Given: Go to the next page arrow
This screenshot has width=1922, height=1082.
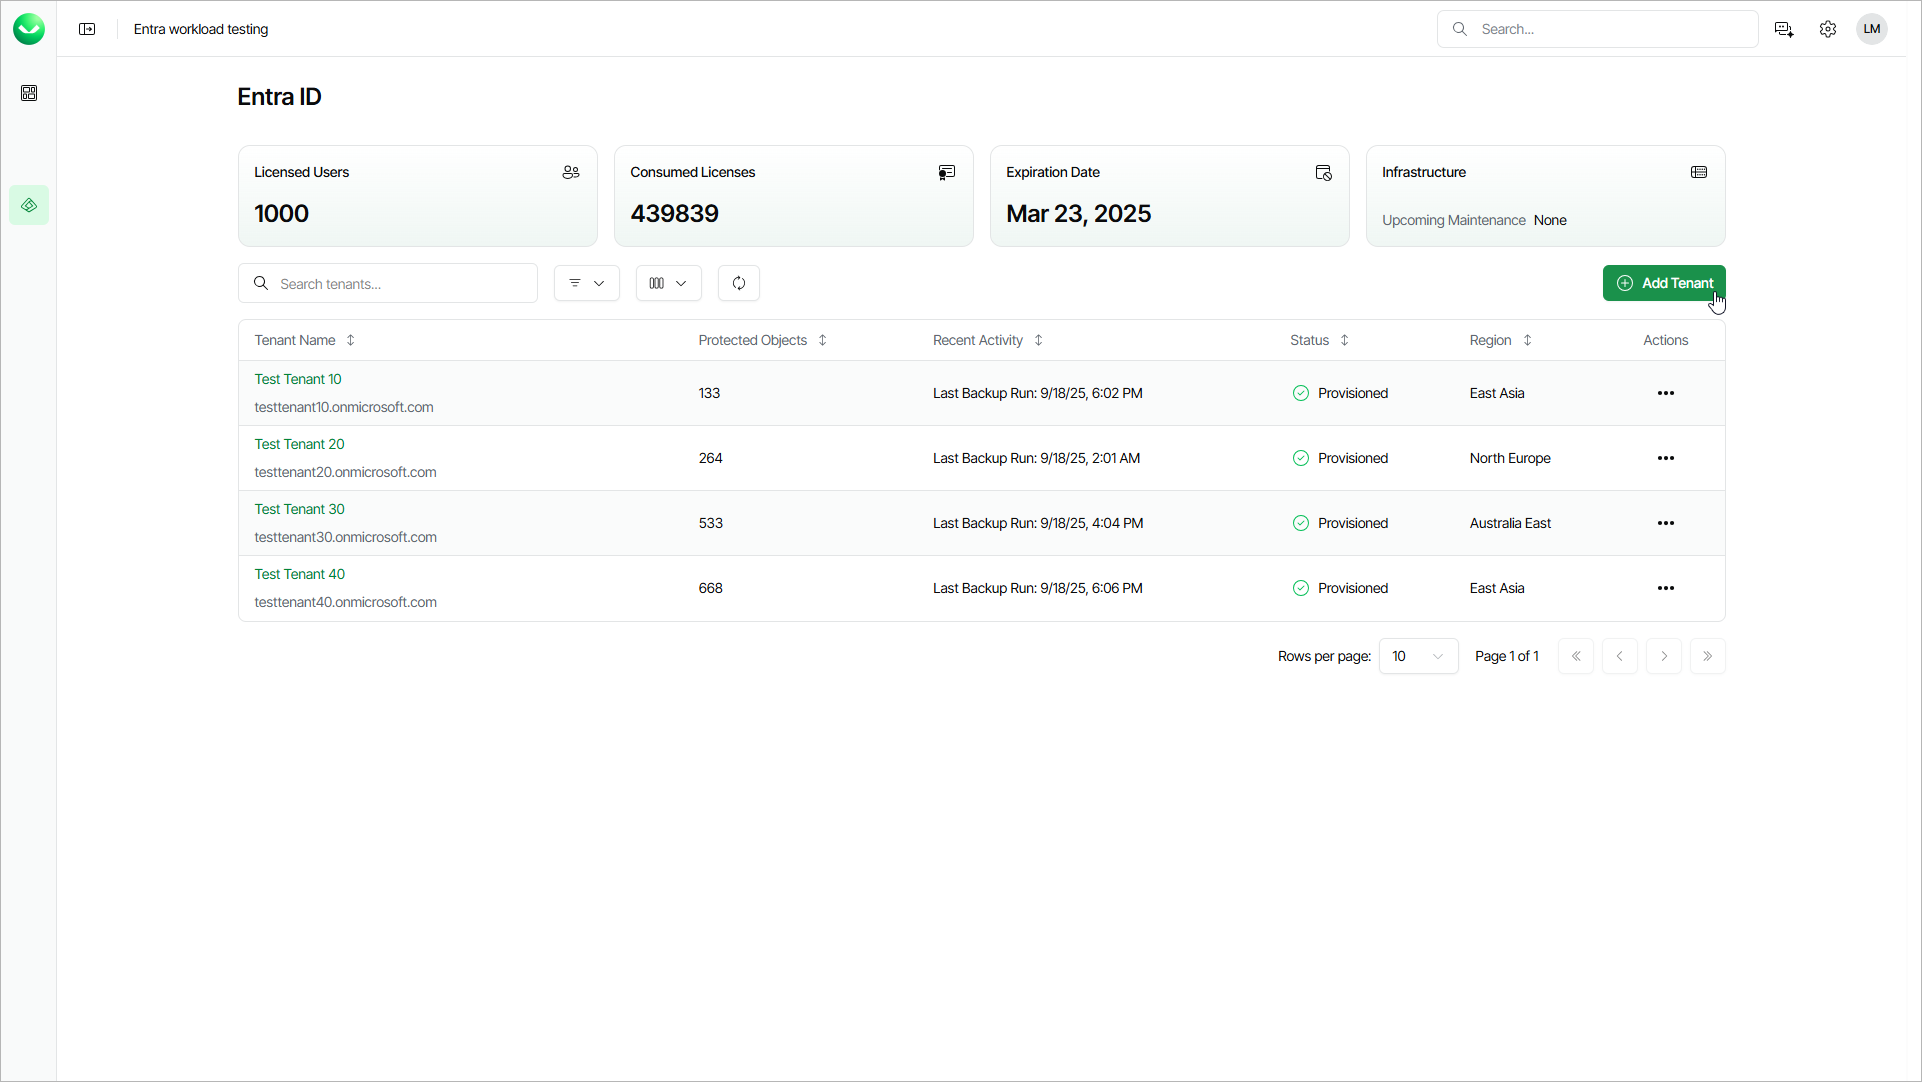Looking at the screenshot, I should pyautogui.click(x=1663, y=656).
